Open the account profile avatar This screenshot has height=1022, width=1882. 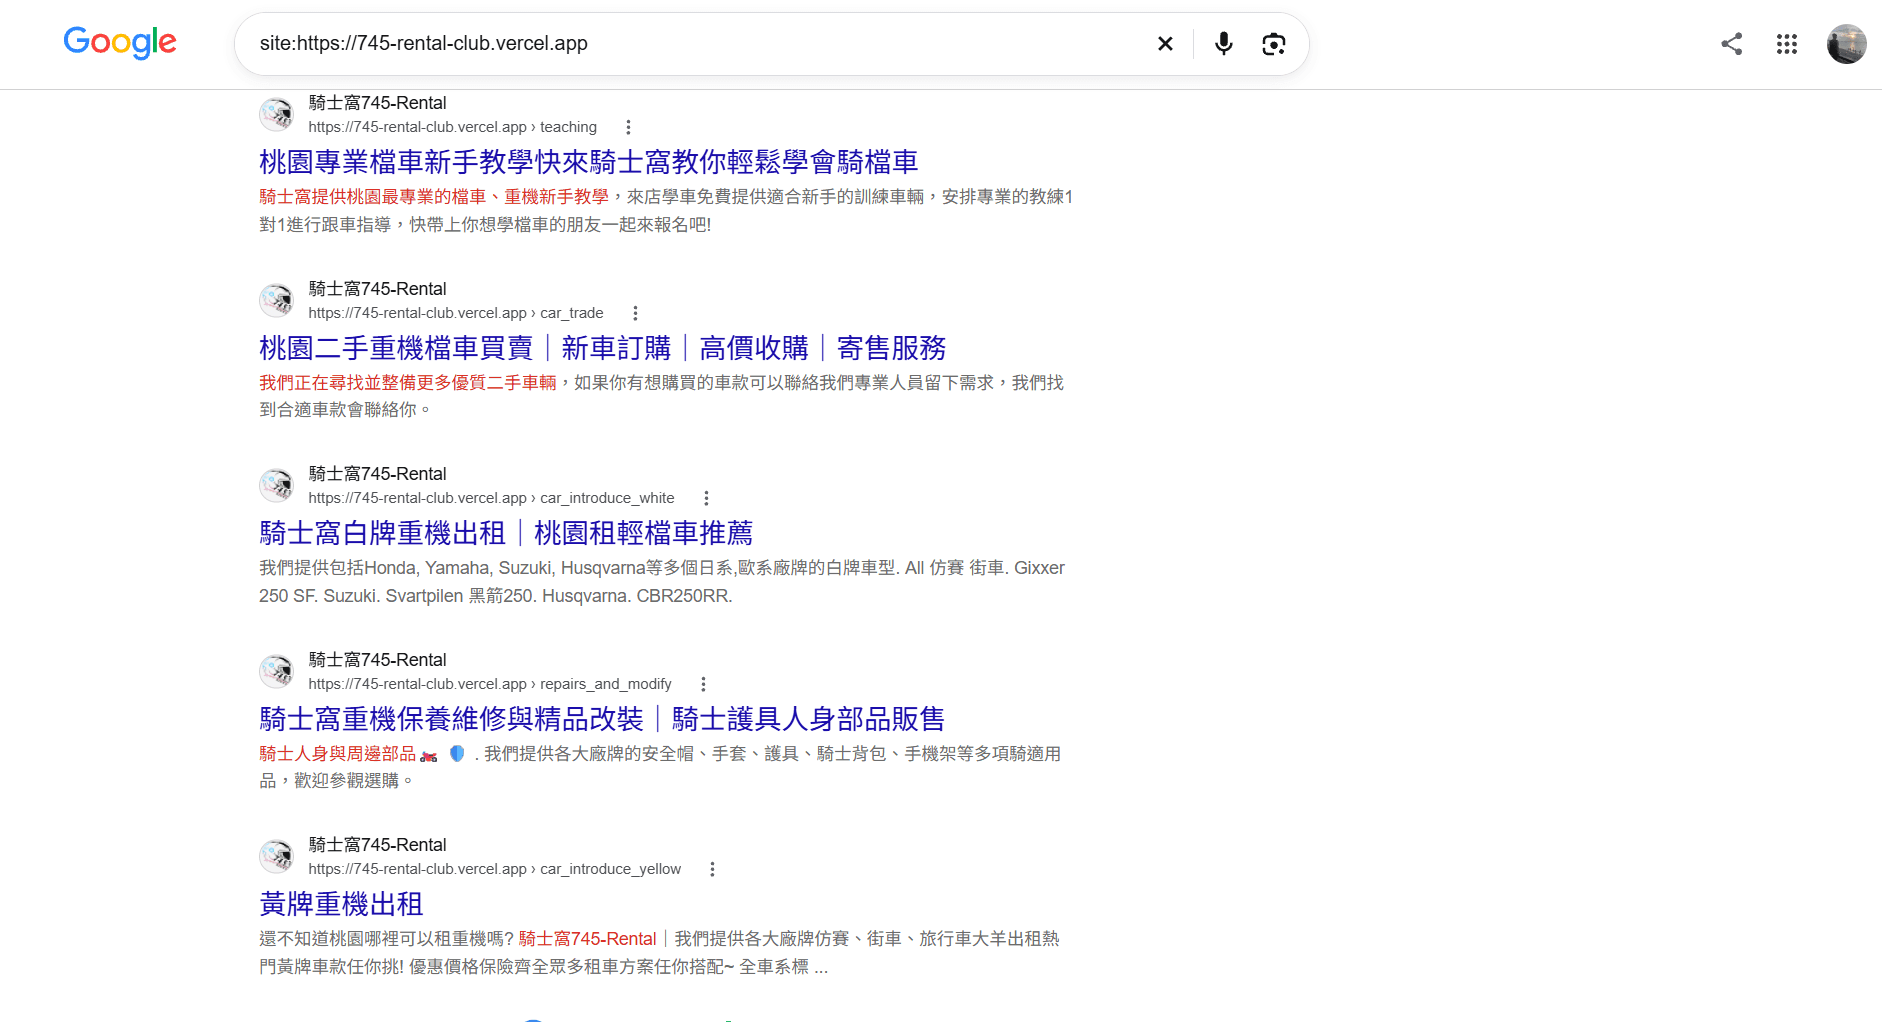pyautogui.click(x=1846, y=44)
